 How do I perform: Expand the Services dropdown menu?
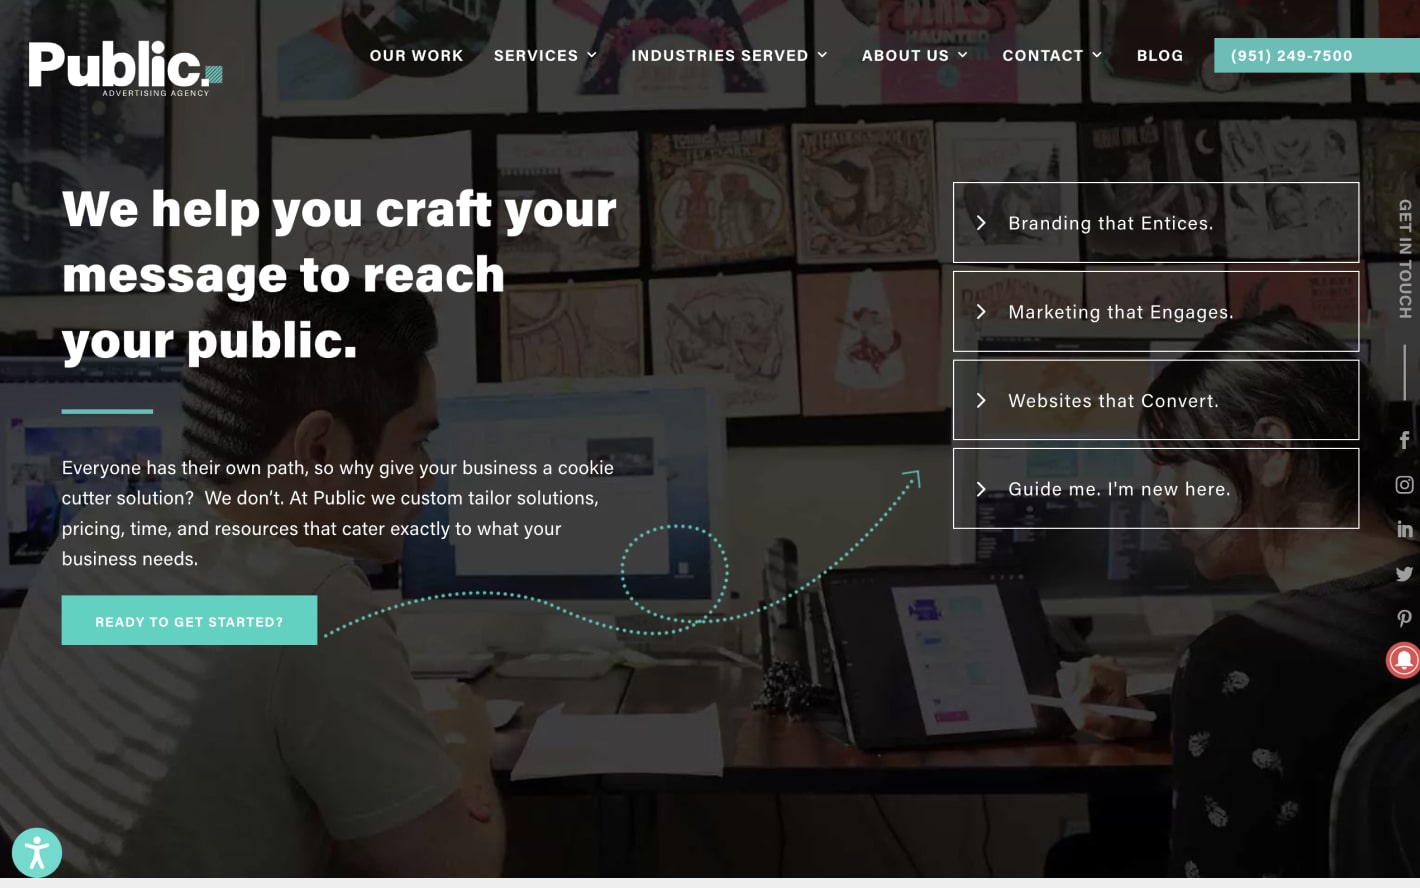(x=545, y=56)
